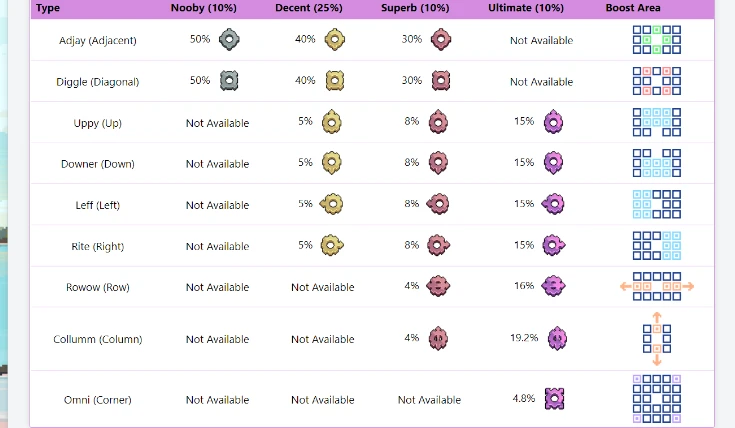735x428 pixels.
Task: Click the purple Ultimate Collumm cog icon
Action: click(x=557, y=338)
